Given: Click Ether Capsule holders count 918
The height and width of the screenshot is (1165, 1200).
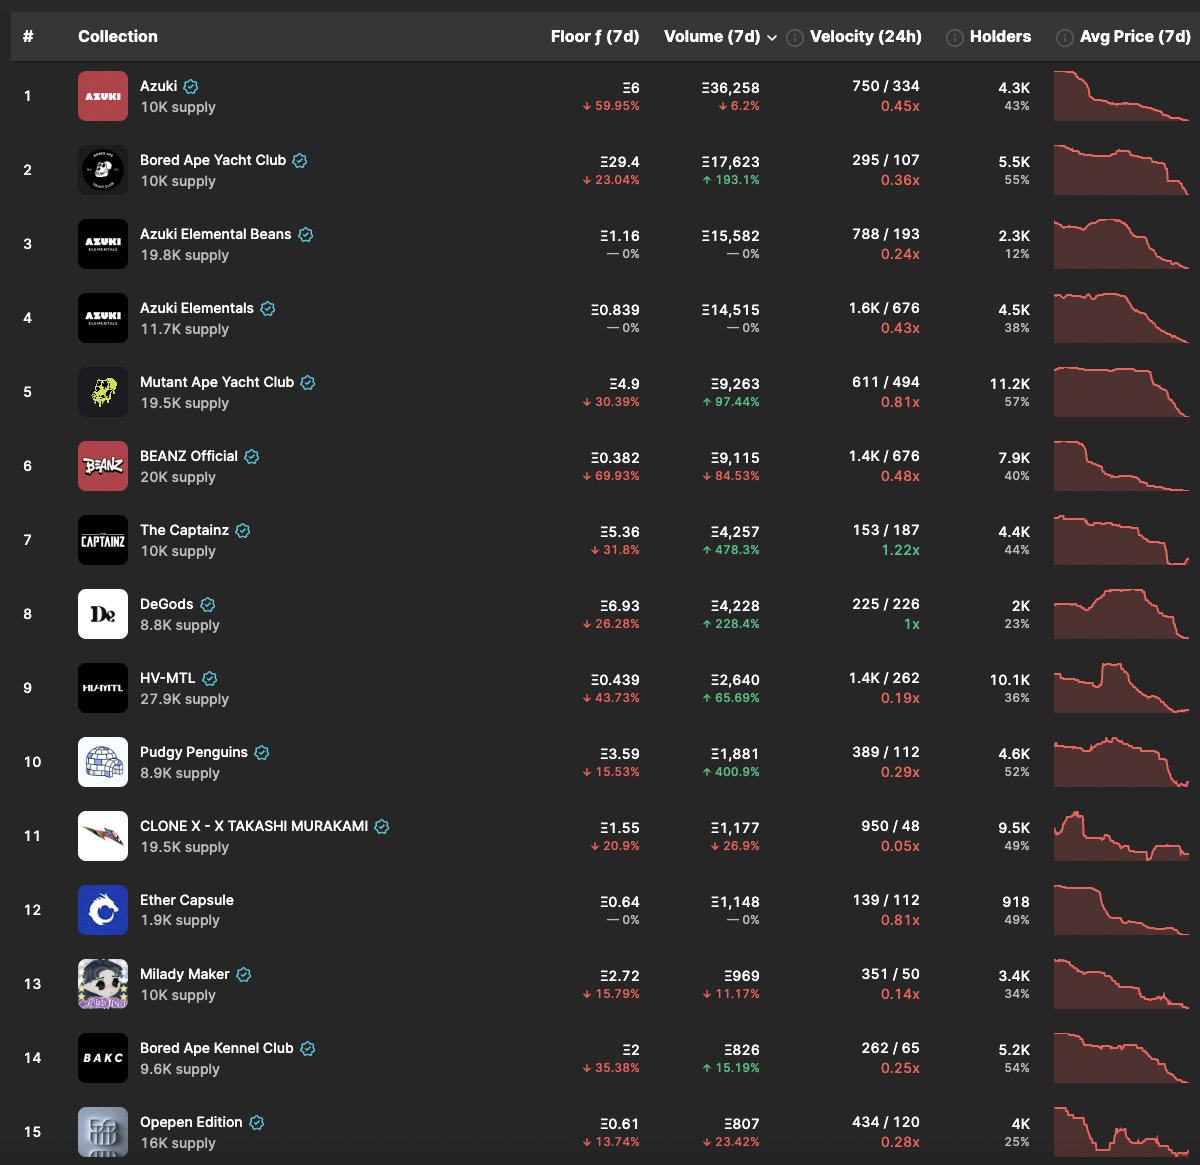Looking at the screenshot, I should coord(1016,902).
